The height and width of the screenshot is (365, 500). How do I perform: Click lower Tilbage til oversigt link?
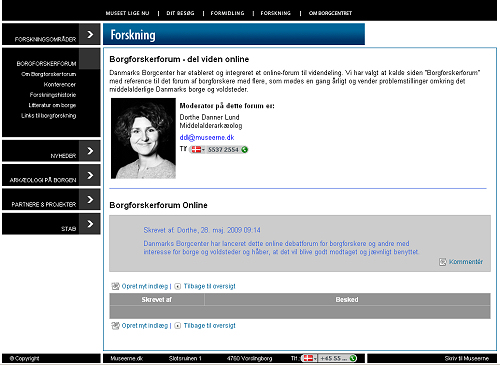coord(210,325)
